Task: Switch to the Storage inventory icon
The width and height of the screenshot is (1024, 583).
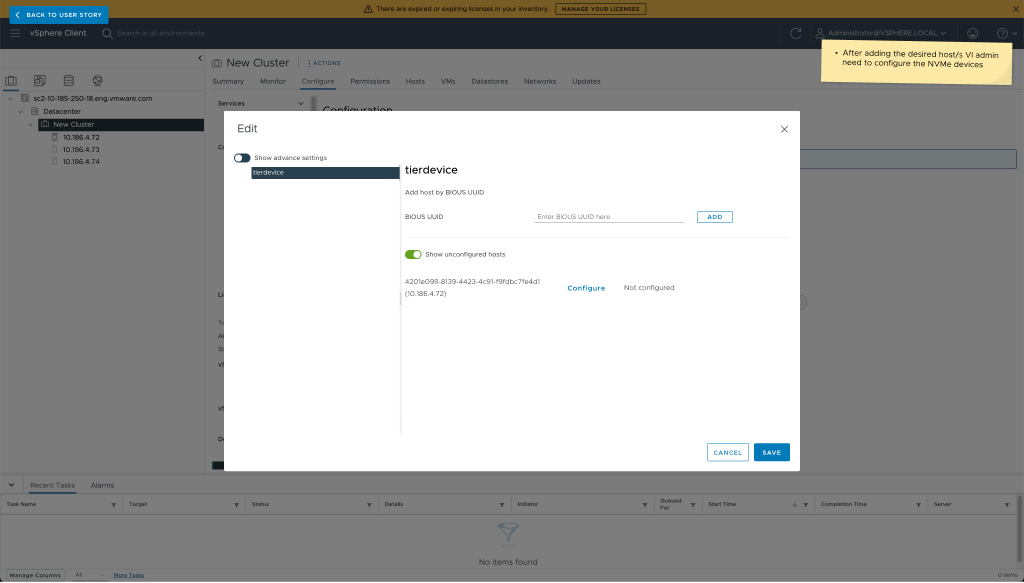Action: tap(68, 80)
